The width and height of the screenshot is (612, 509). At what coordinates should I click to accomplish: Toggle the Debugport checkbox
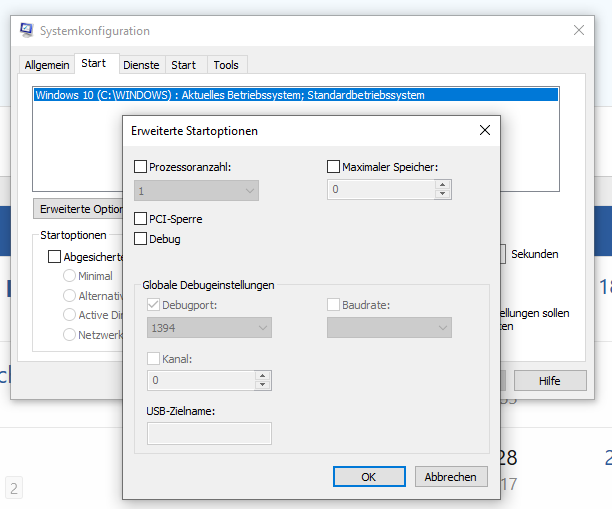pyautogui.click(x=153, y=304)
